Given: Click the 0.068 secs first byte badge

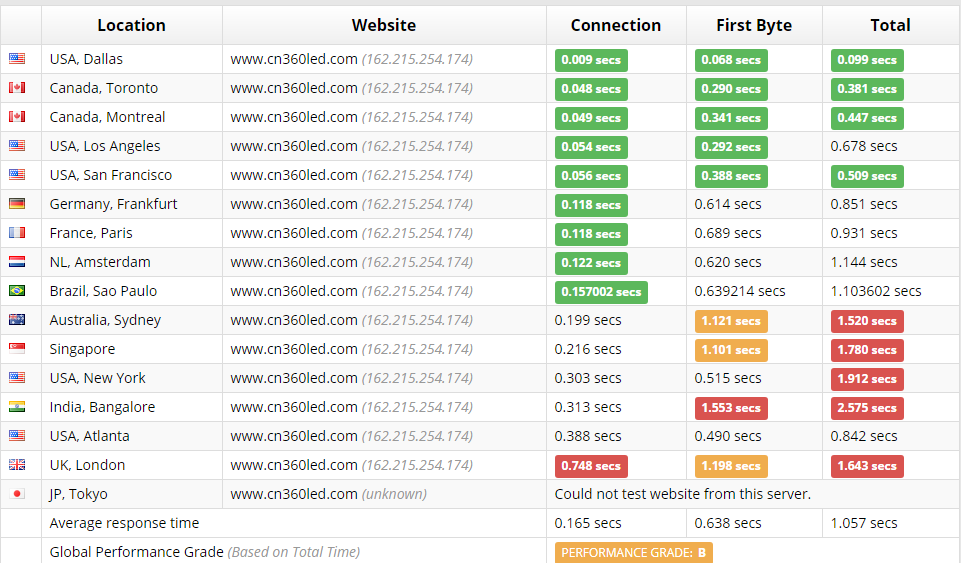Looking at the screenshot, I should 731,60.
